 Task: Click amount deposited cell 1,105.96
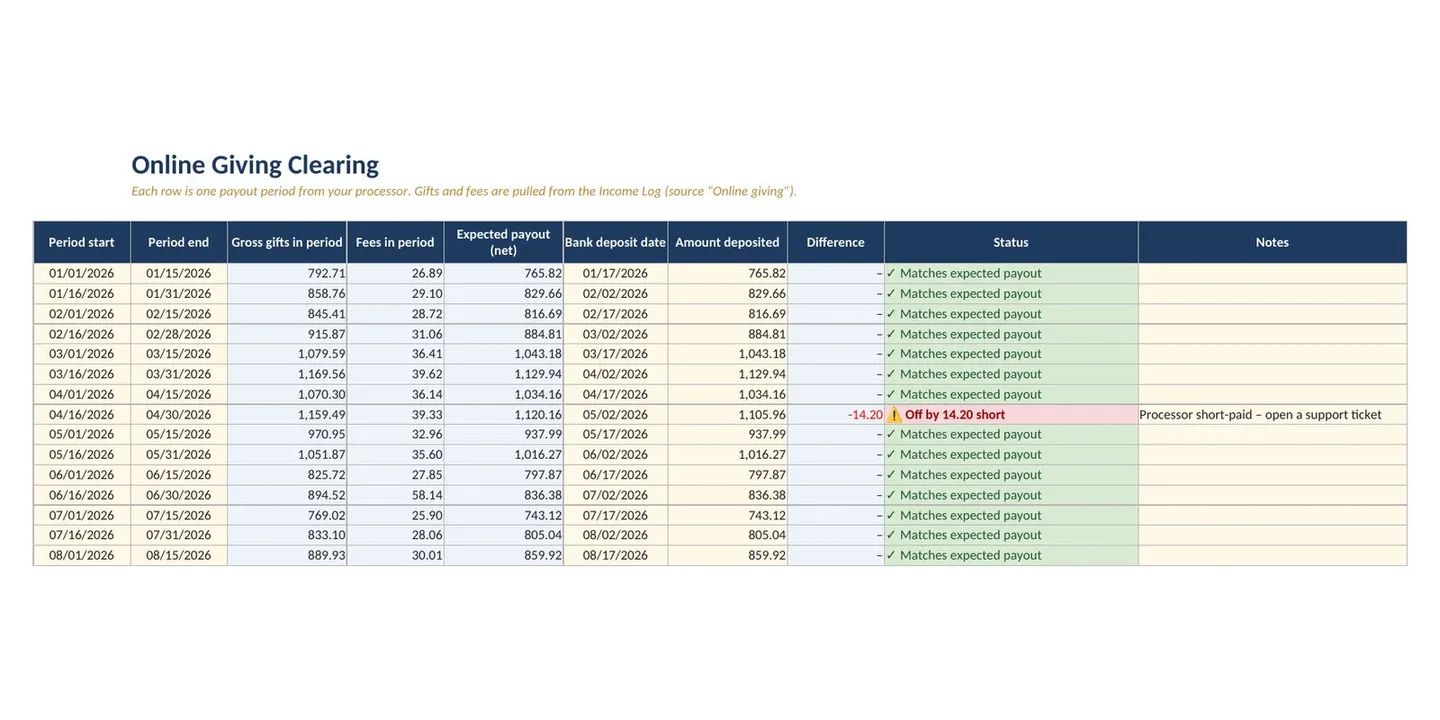click(728, 414)
